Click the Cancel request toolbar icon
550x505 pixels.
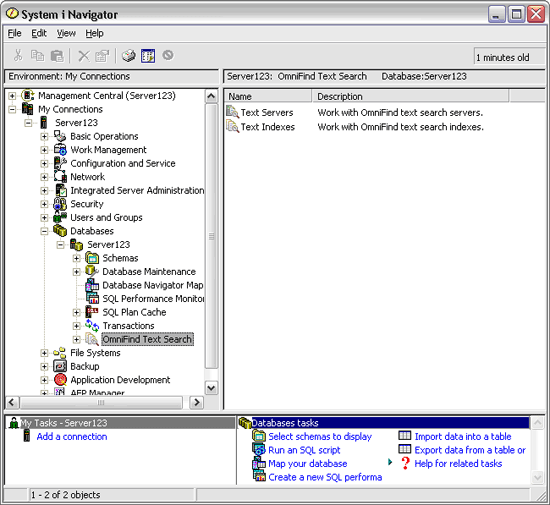[x=168, y=55]
